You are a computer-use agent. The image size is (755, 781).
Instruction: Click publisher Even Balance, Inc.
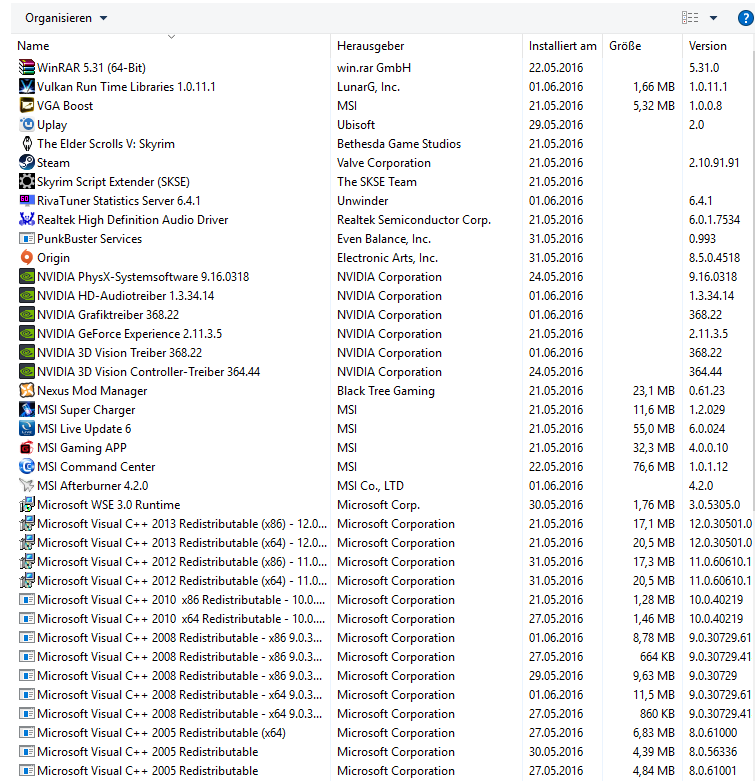point(383,239)
